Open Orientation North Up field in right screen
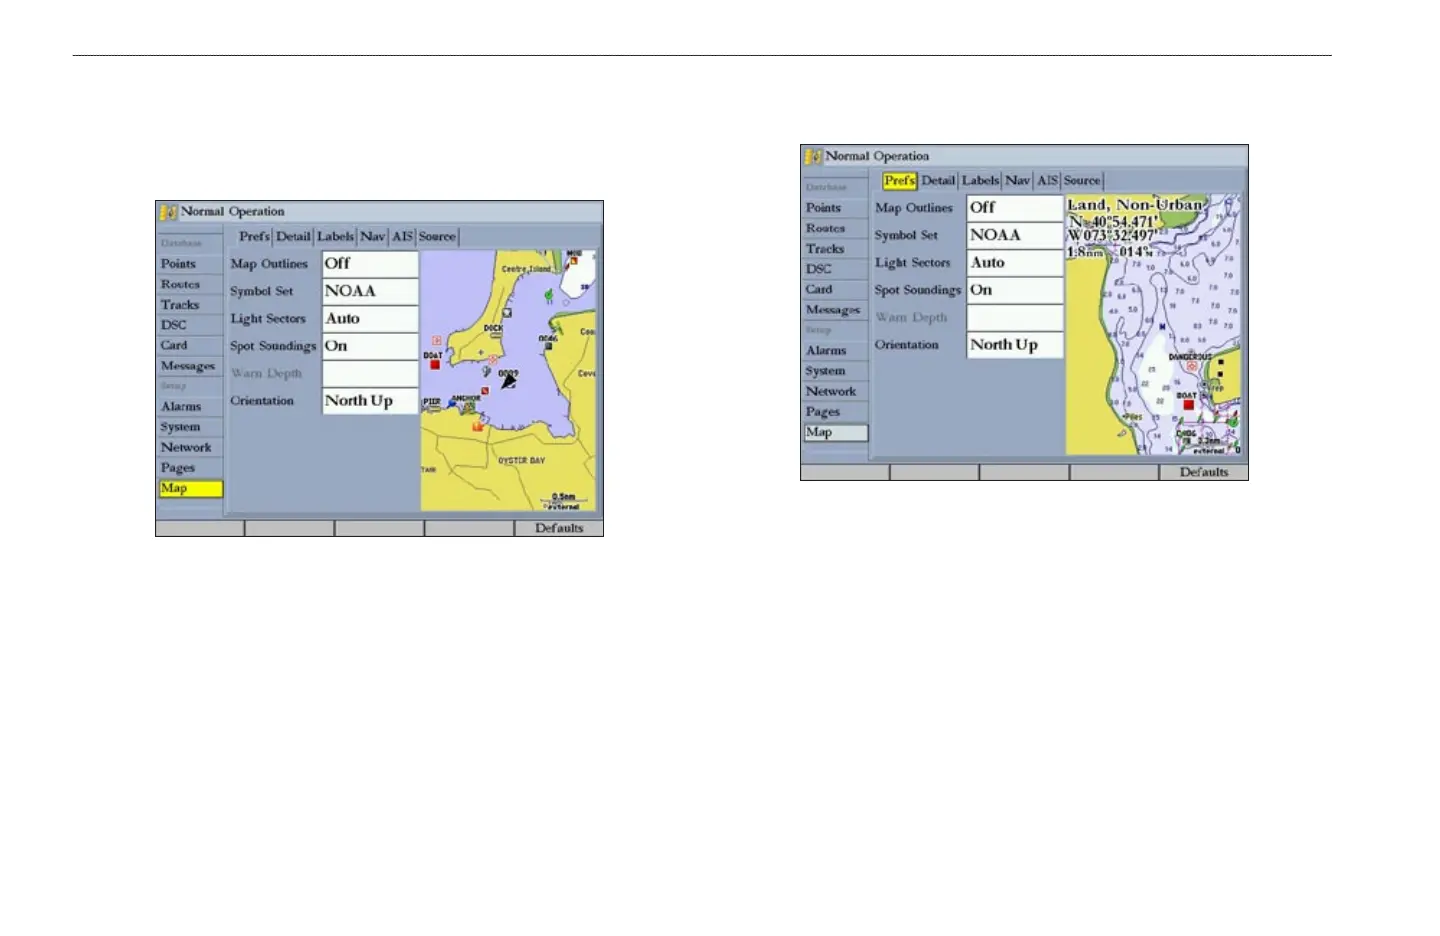This screenshot has width=1440, height=936. coord(1014,345)
